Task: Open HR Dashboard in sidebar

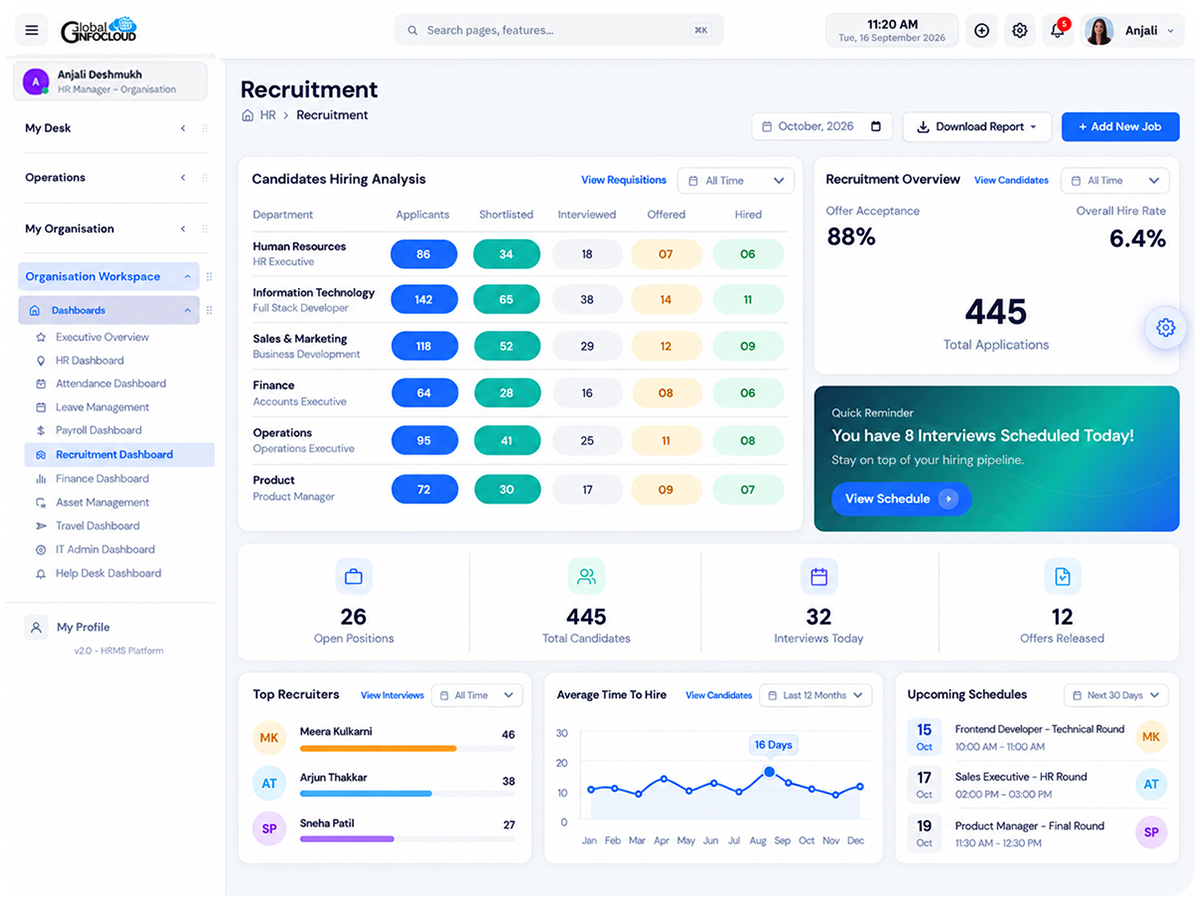Action: click(90, 360)
